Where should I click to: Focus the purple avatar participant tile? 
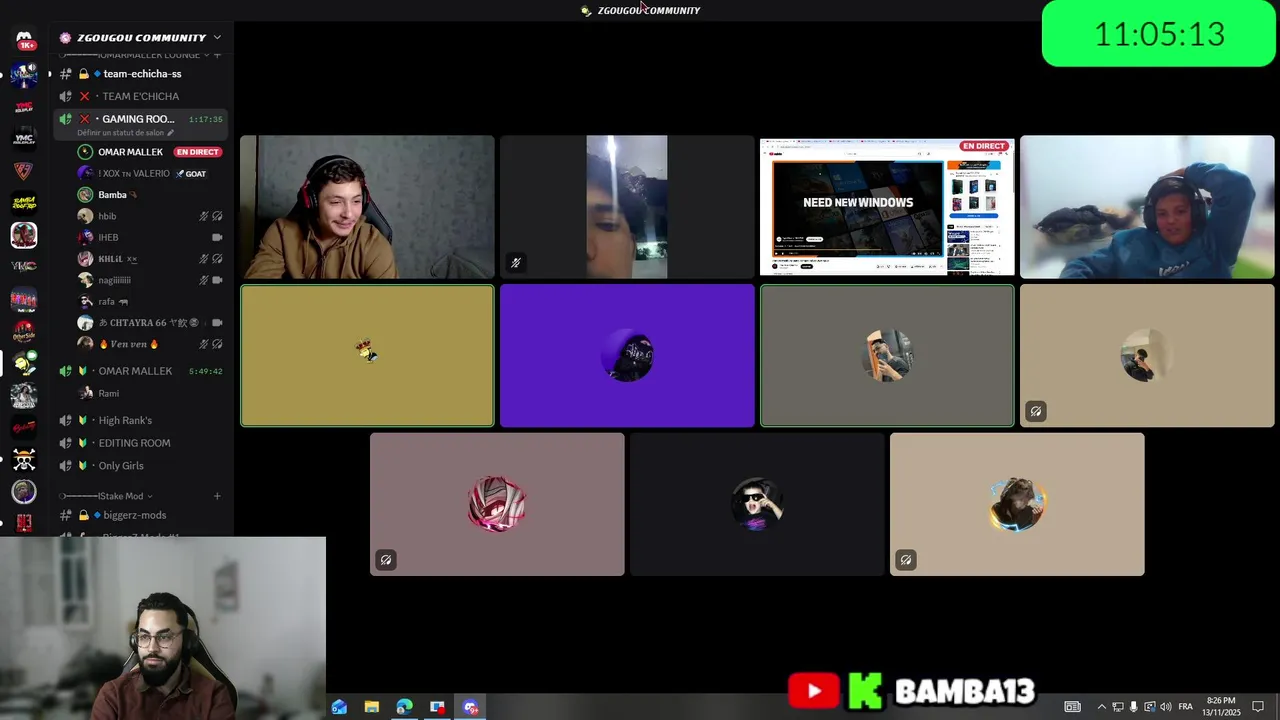(627, 355)
